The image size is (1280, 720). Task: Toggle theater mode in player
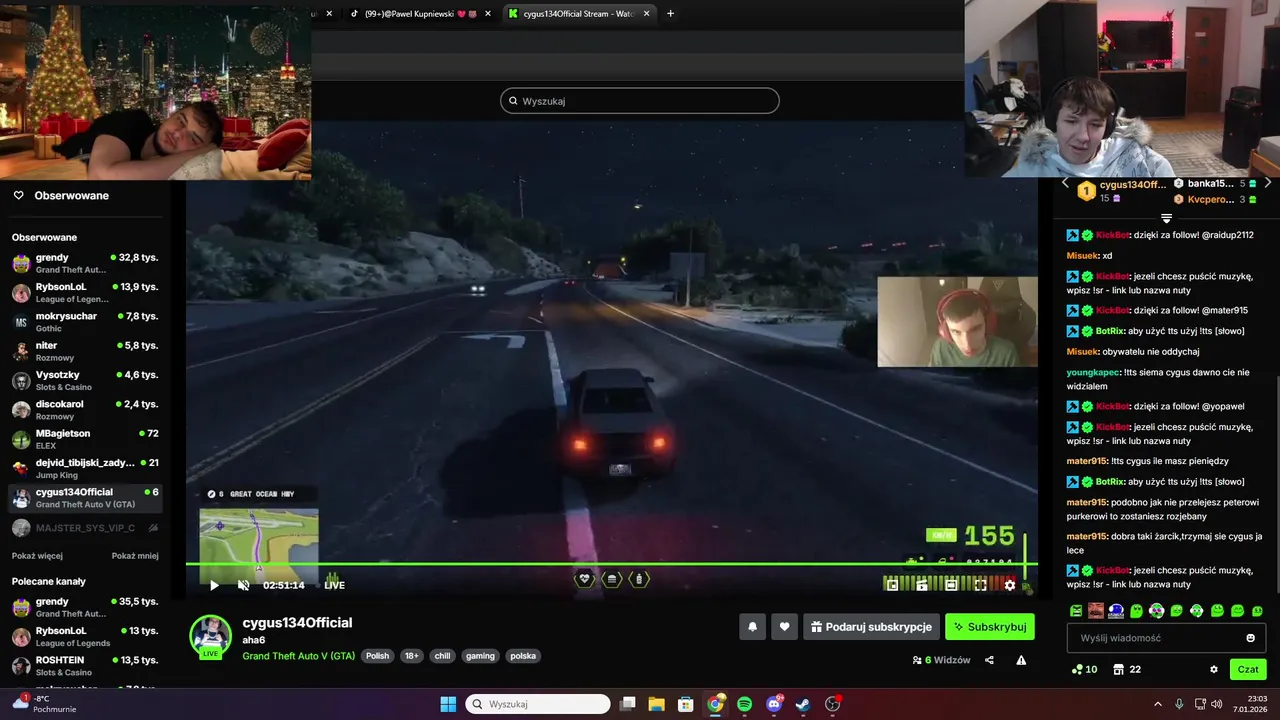point(951,585)
